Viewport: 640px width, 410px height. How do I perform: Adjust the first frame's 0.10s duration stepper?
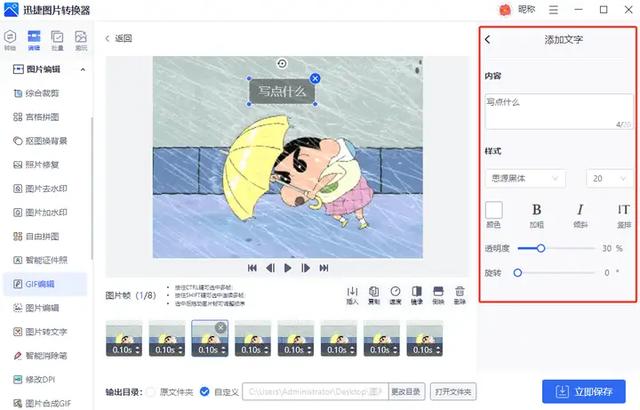pyautogui.click(x=138, y=350)
